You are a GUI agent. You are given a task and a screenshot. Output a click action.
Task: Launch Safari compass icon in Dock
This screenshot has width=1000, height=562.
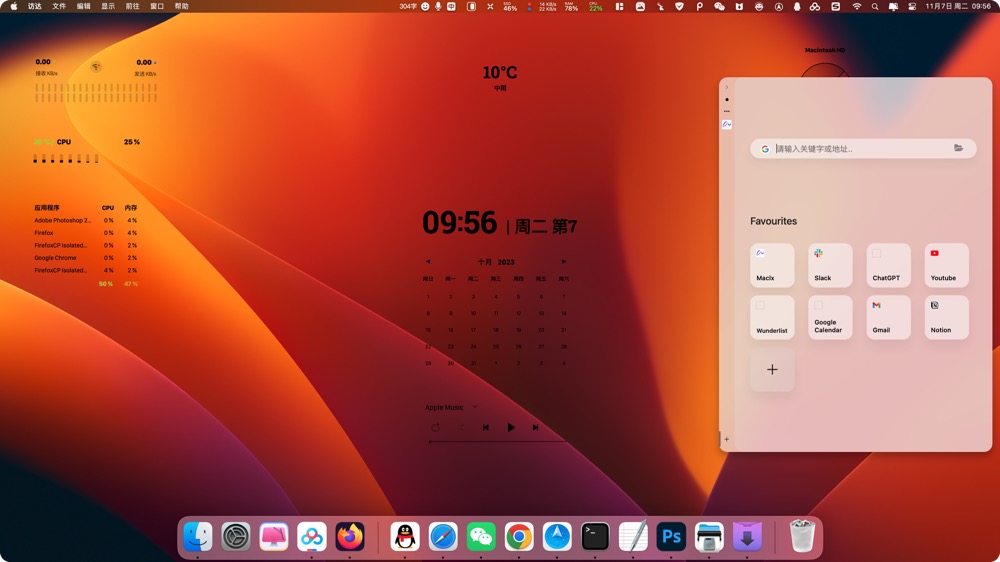[x=443, y=536]
